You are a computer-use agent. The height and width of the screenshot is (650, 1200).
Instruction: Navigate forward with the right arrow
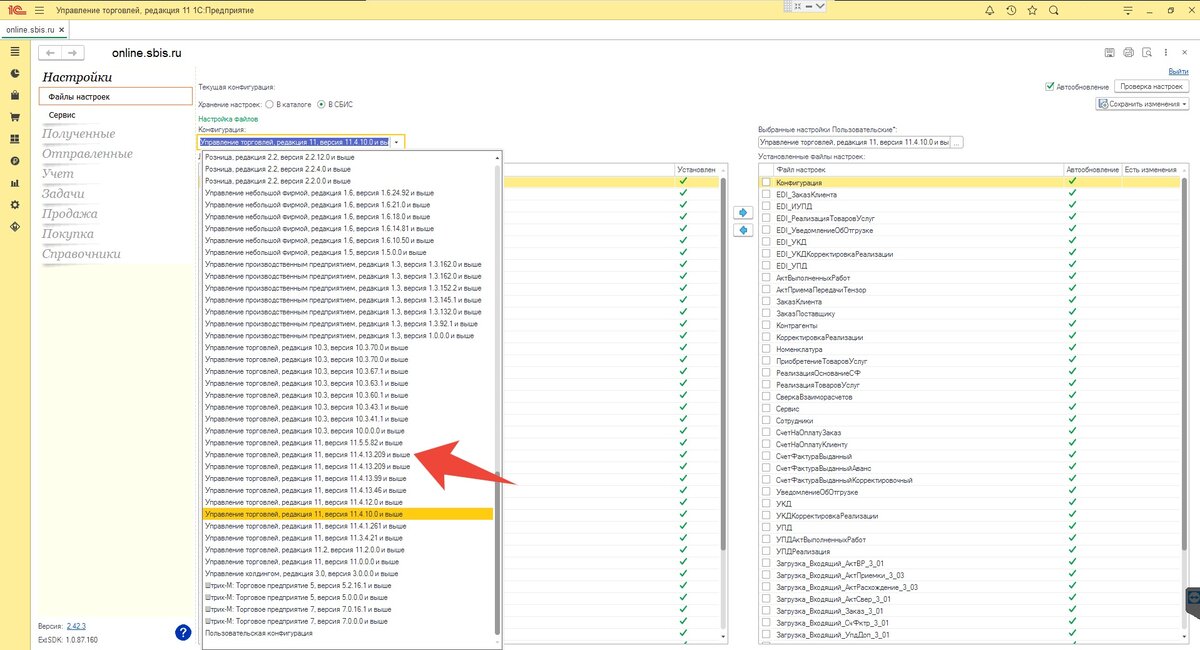coord(74,52)
